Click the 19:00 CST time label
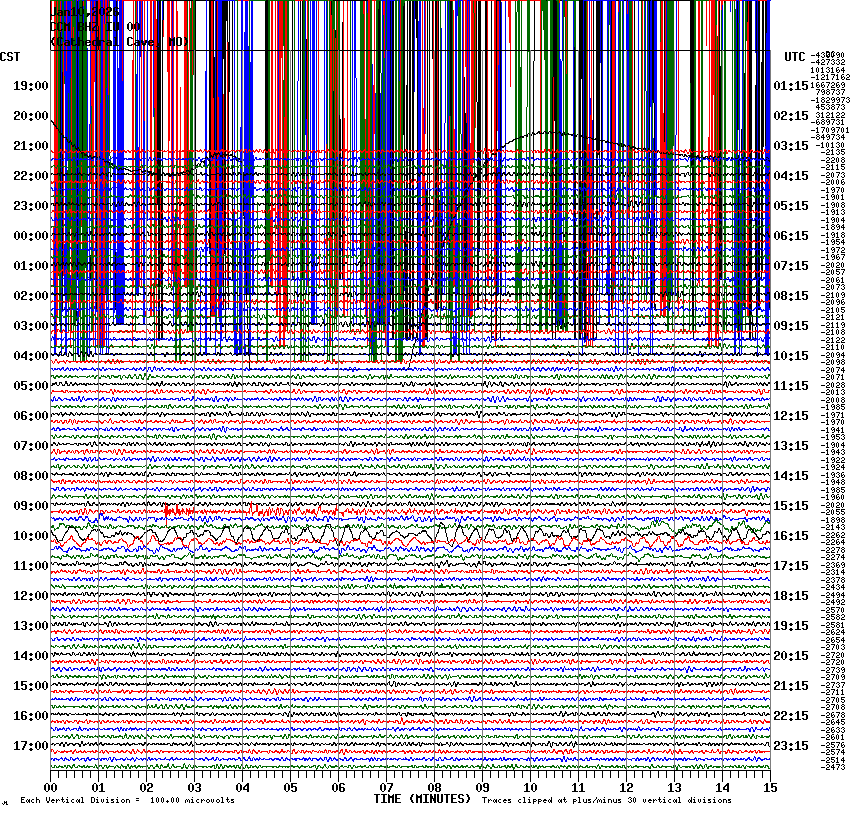Screen dimensions: 850x814 point(30,86)
